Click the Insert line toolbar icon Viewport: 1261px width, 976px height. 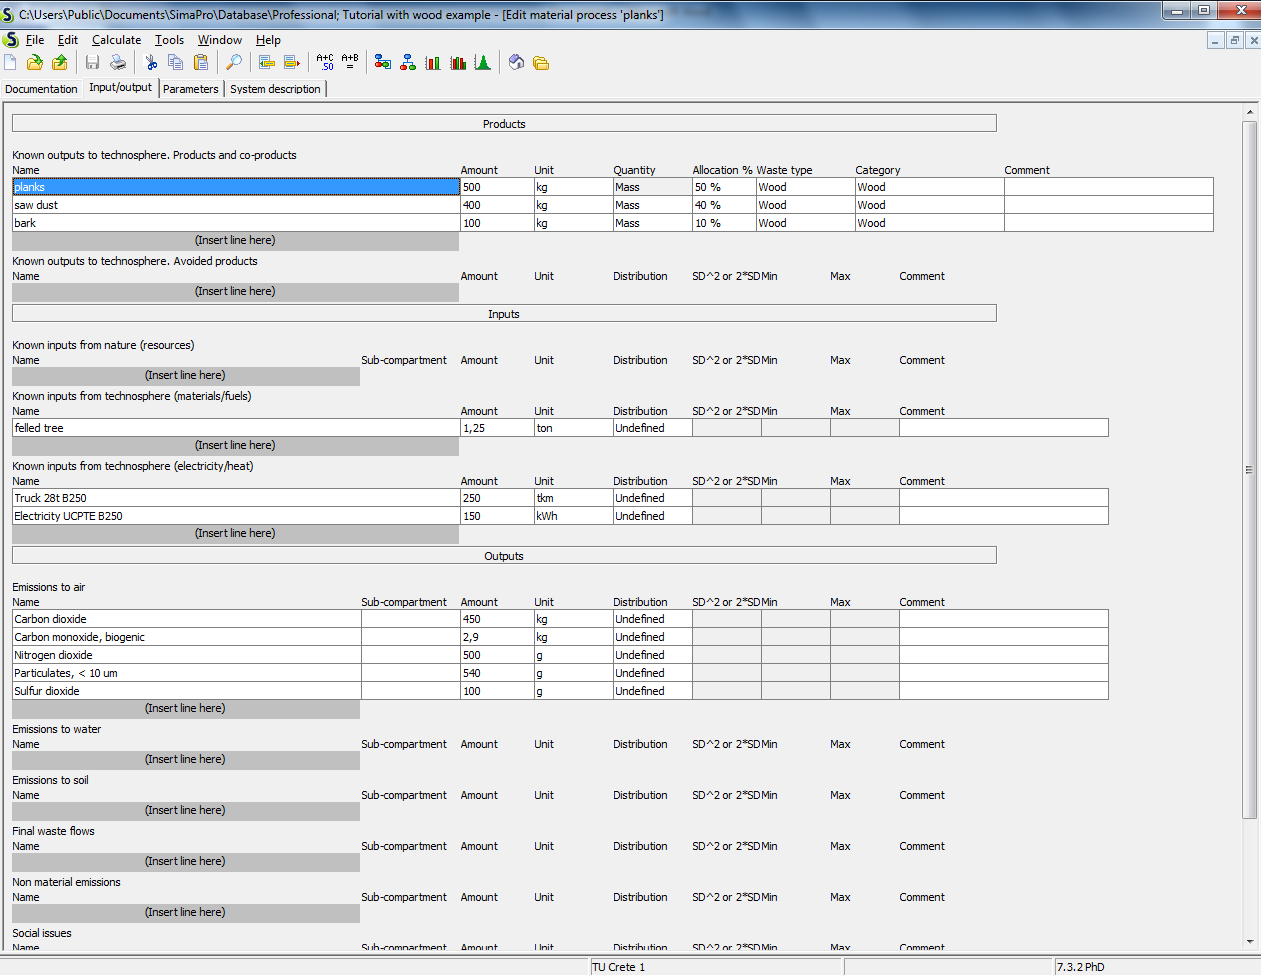[266, 63]
